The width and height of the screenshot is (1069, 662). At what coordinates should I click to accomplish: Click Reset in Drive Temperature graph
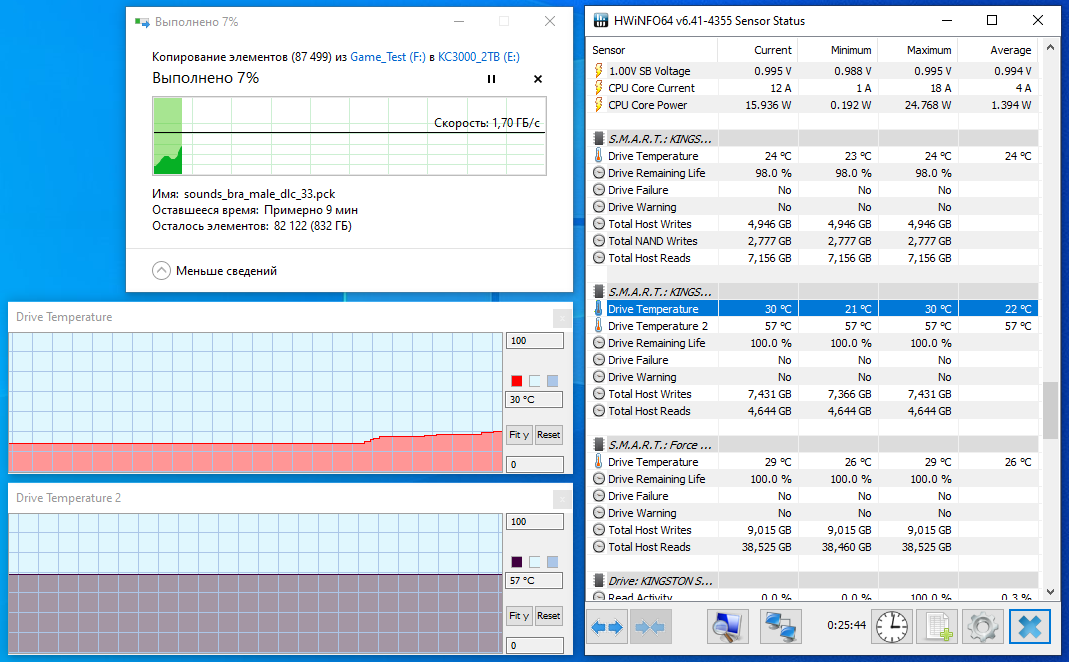point(549,435)
